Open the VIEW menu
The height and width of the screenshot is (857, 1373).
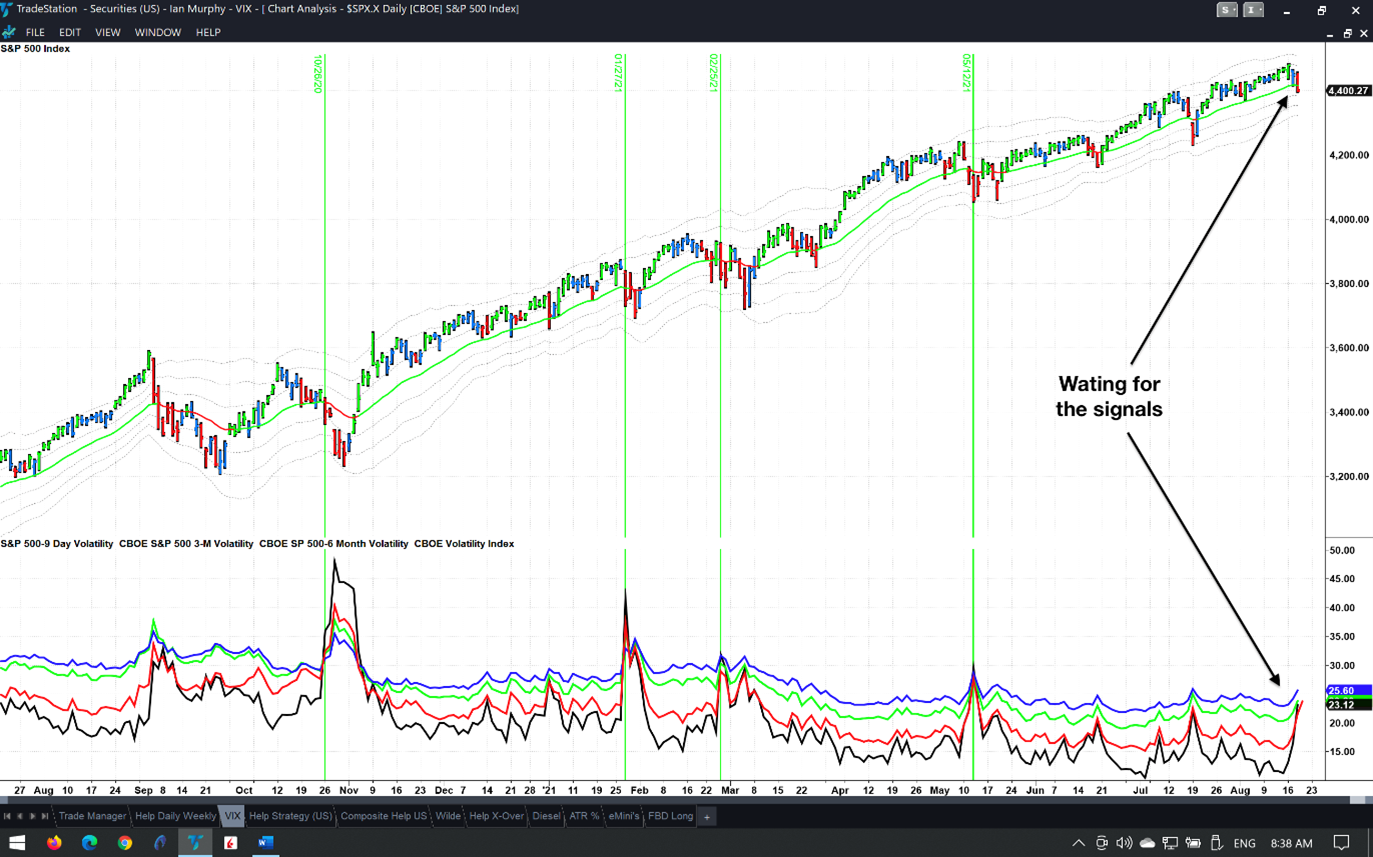(x=107, y=32)
